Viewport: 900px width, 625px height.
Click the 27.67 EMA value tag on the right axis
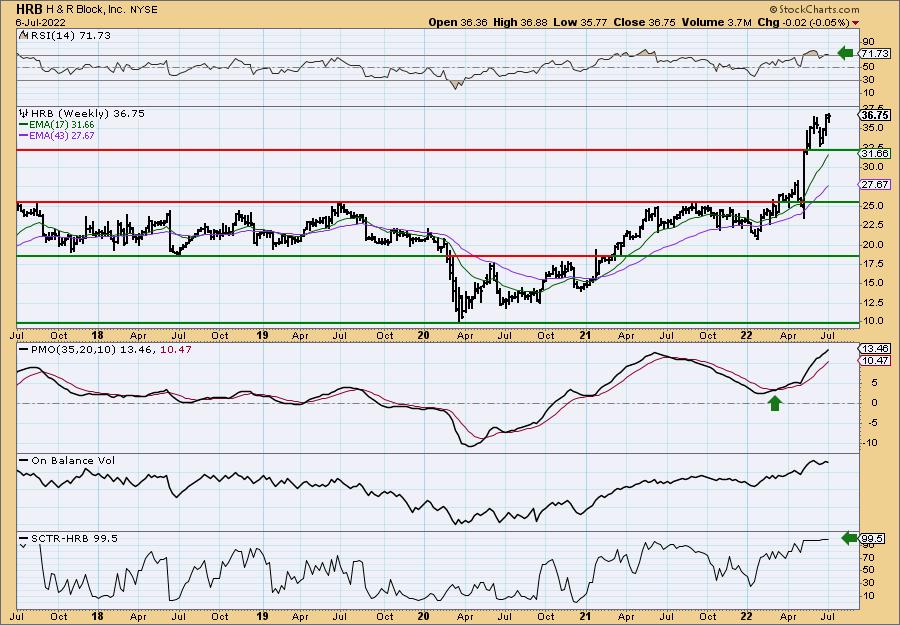click(875, 184)
